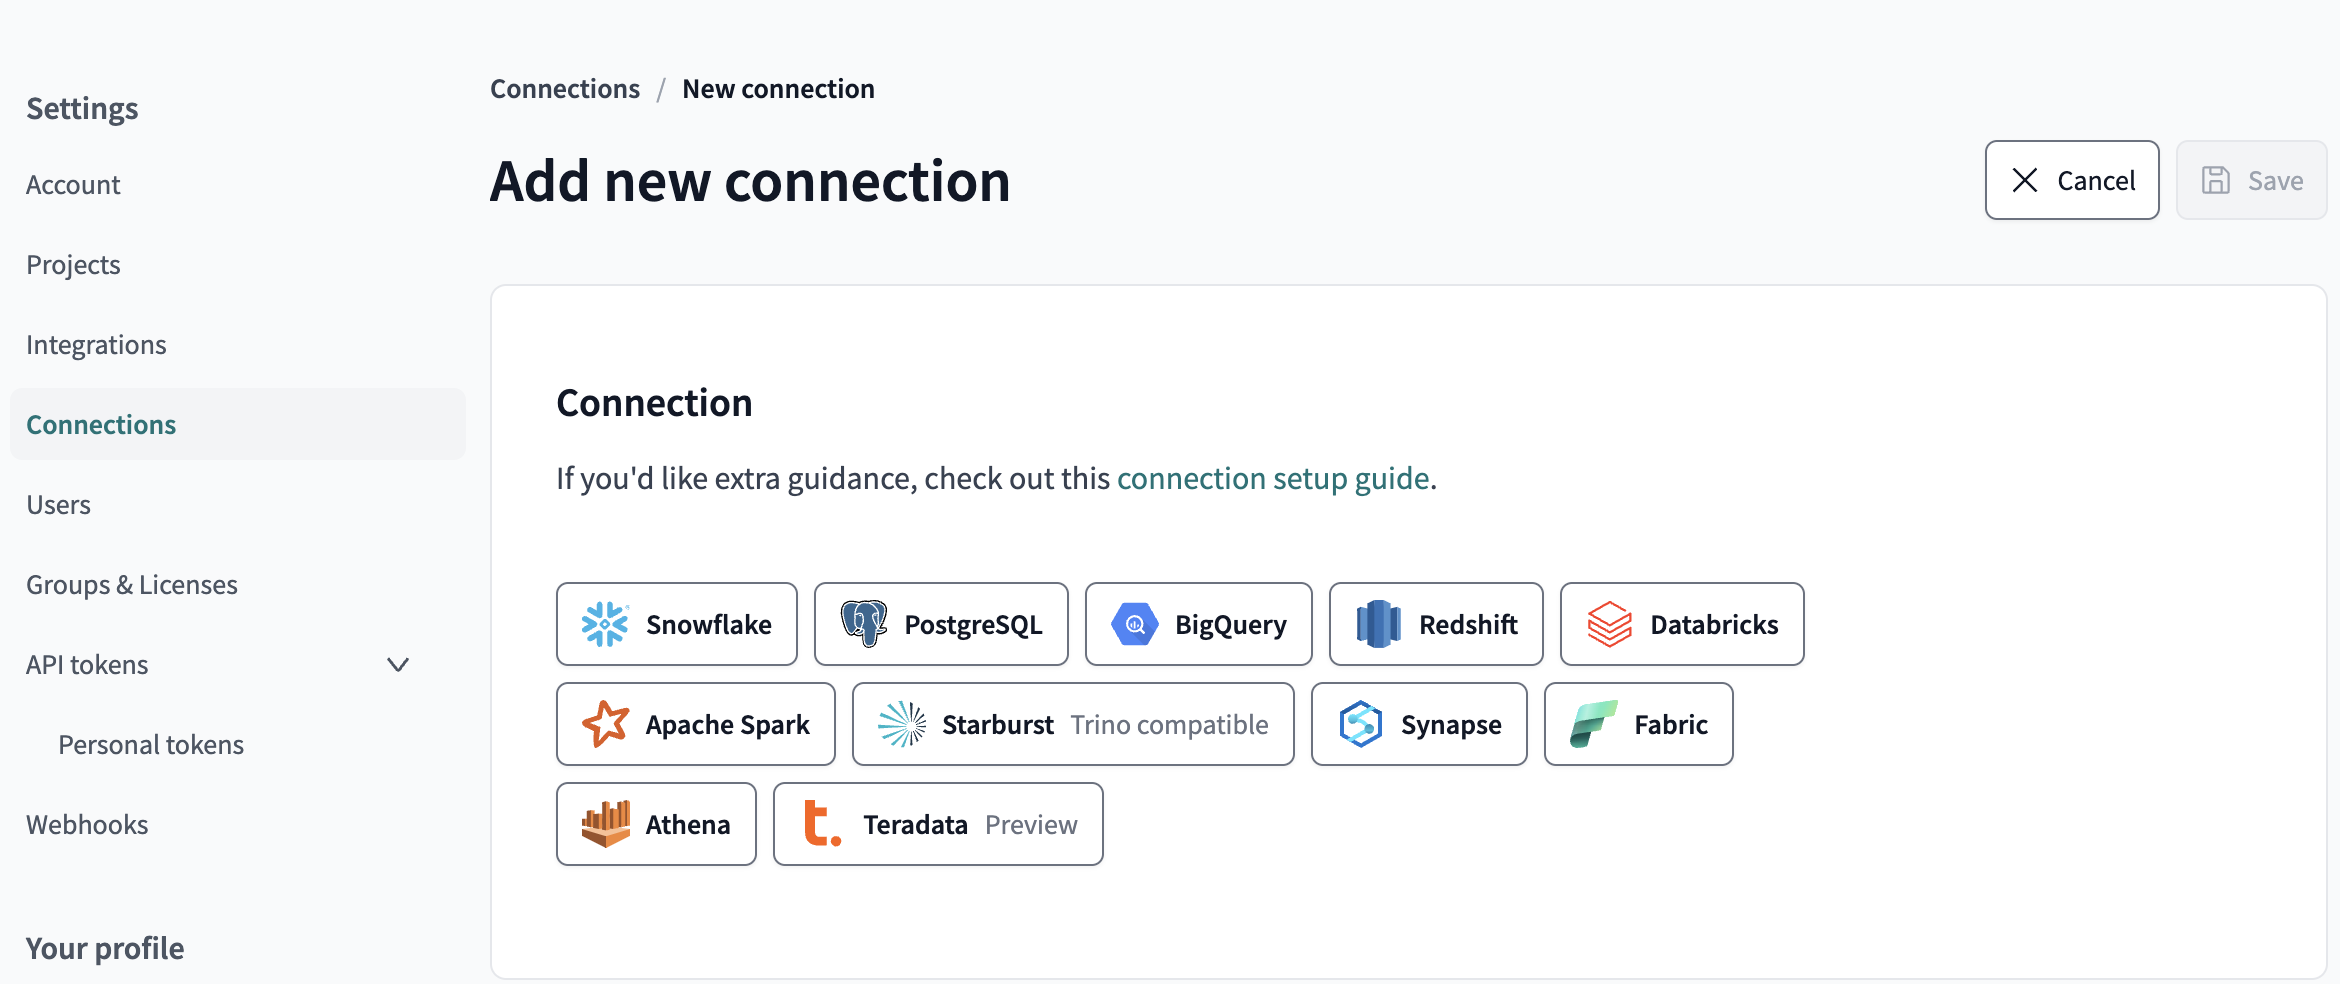Image resolution: width=2340 pixels, height=984 pixels.
Task: Choose the Databricks stacked-layers icon
Action: click(x=1609, y=624)
